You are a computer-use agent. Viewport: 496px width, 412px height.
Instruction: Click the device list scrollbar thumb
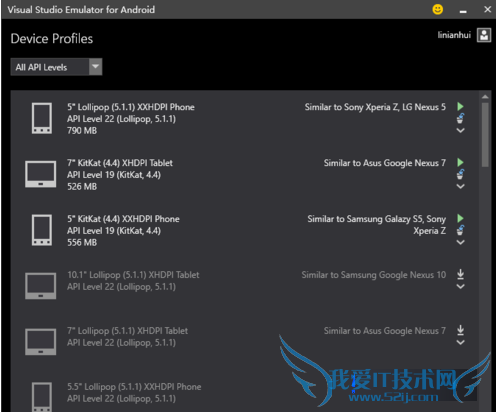[485, 135]
